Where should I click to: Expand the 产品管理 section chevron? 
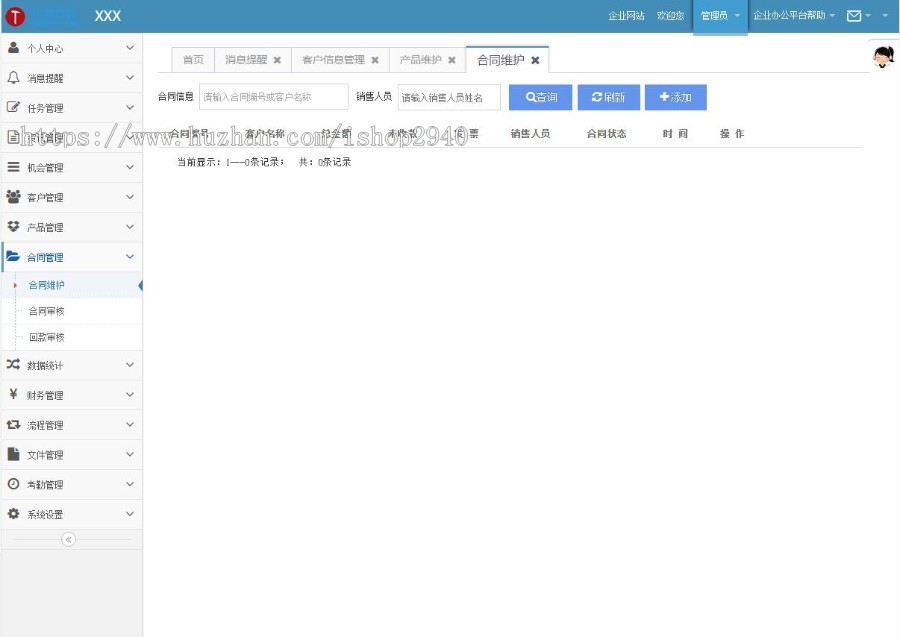tap(128, 227)
